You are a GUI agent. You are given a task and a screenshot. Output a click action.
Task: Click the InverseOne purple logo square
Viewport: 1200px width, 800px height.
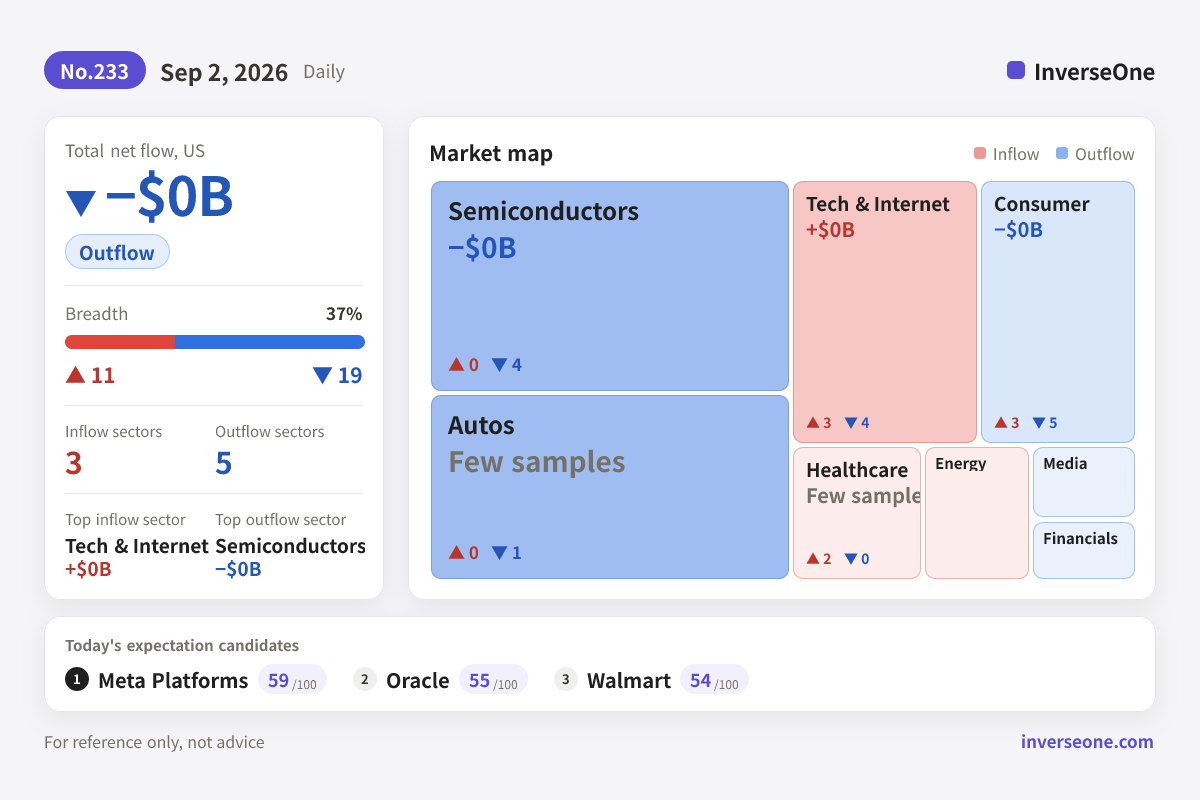(1016, 70)
